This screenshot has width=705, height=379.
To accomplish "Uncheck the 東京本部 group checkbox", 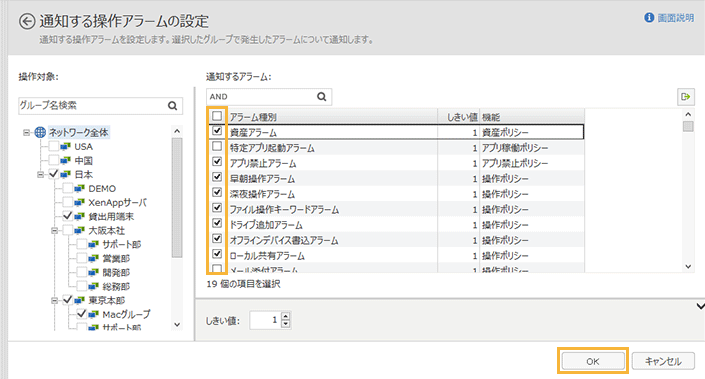I will click(x=67, y=300).
